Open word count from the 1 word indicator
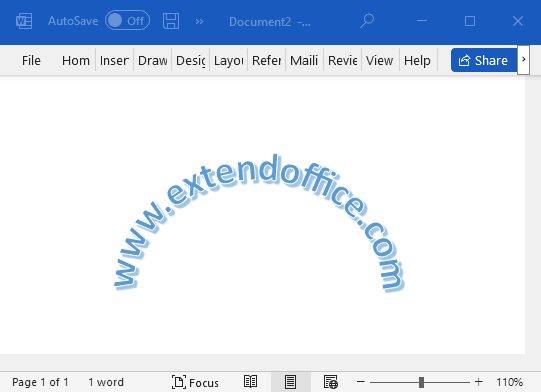541x392 pixels. 106,382
